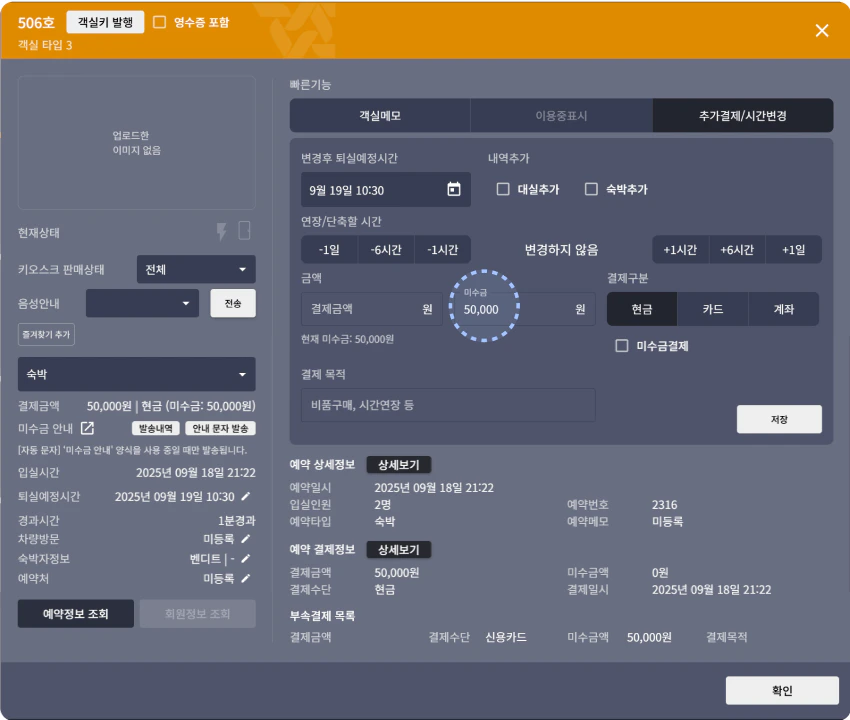
Task: Toggle the 미수금결제 checkbox
Action: coord(622,346)
